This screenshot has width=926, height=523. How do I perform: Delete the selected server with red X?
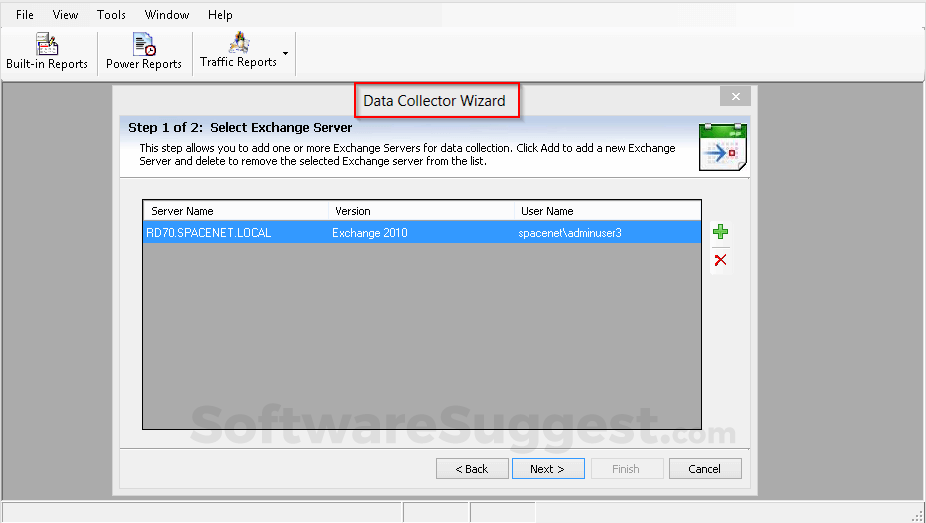(x=720, y=260)
